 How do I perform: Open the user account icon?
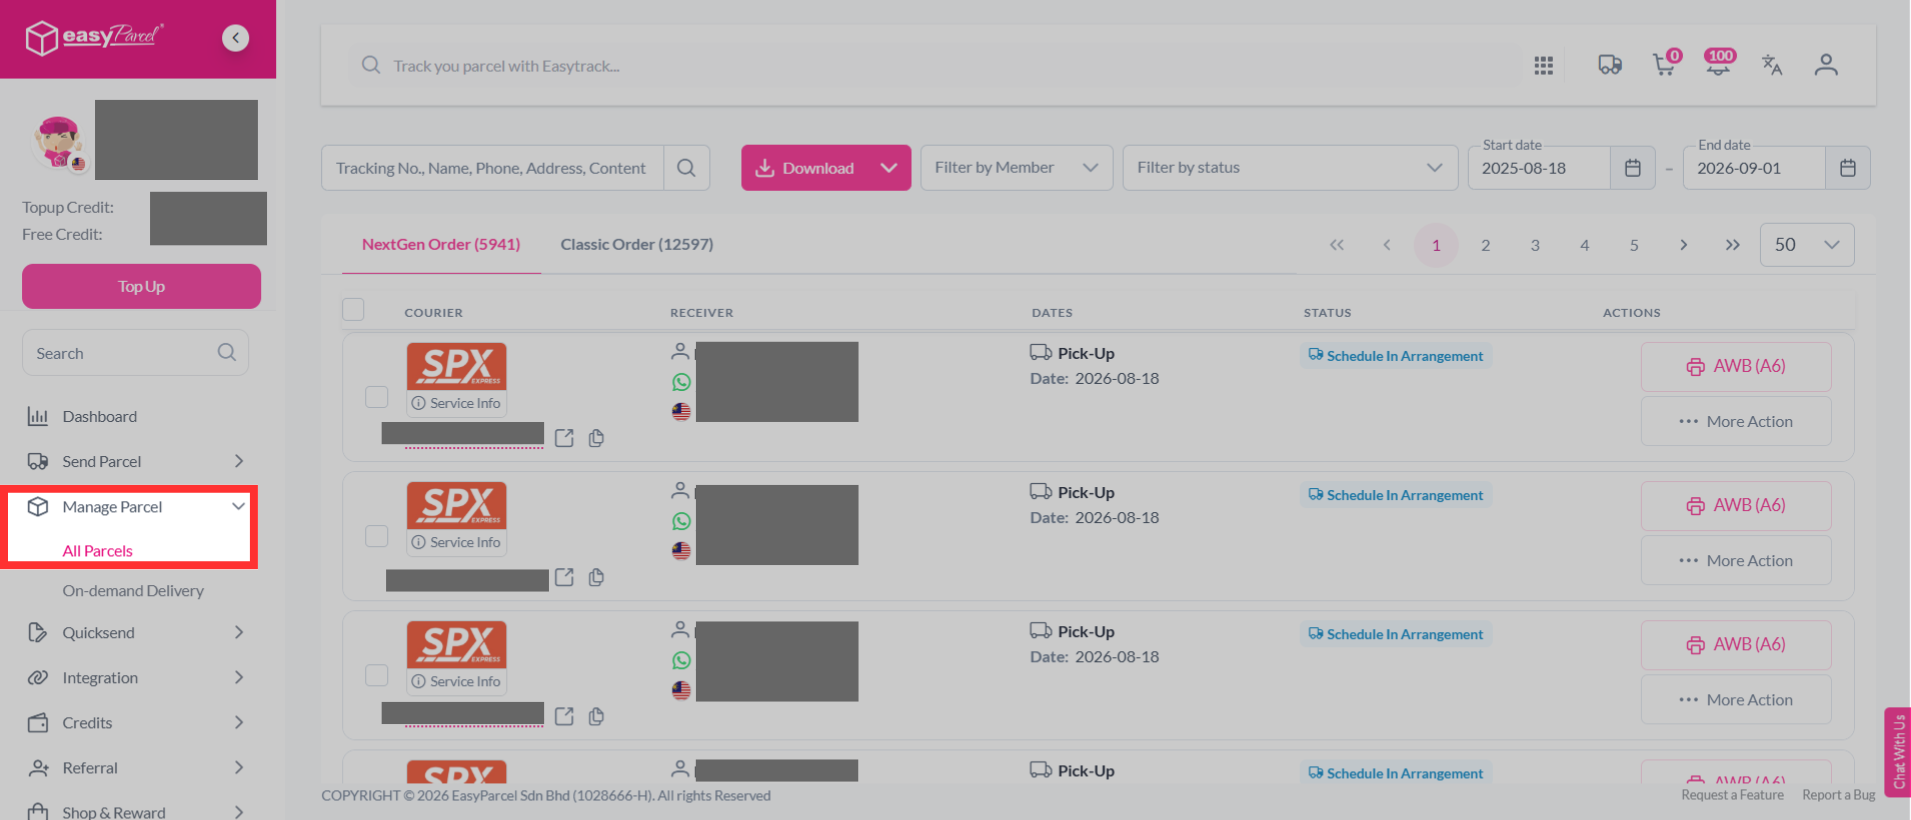pyautogui.click(x=1826, y=65)
